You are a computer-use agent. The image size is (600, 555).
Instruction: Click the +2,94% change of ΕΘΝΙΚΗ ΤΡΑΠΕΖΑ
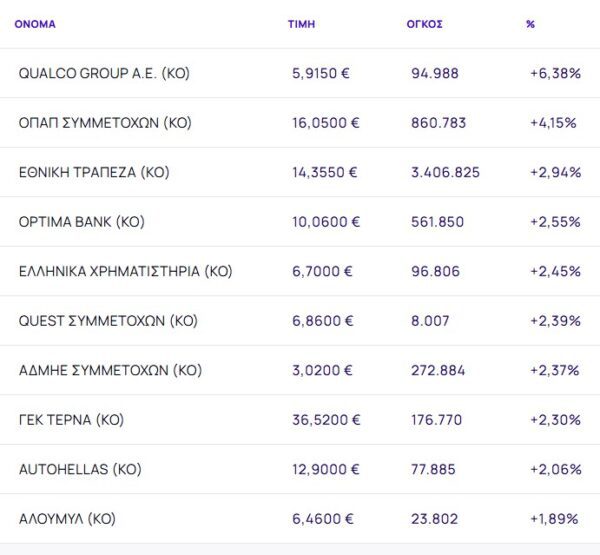(x=555, y=172)
